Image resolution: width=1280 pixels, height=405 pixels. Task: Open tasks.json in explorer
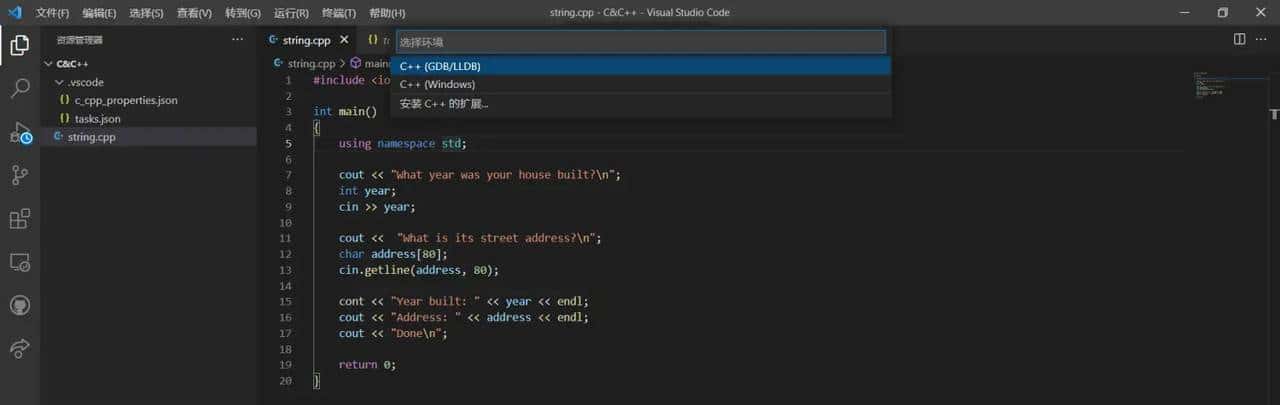pyautogui.click(x=148, y=118)
